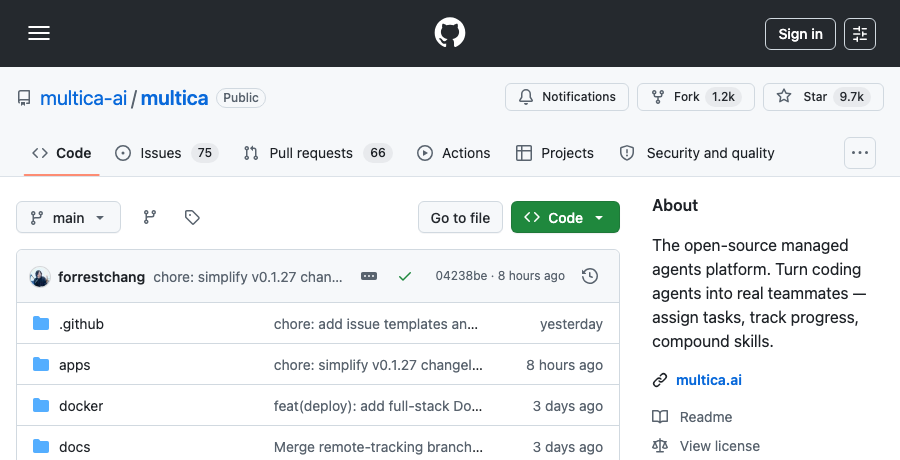
Task: Show more repository tabs via ellipsis
Action: [x=860, y=153]
